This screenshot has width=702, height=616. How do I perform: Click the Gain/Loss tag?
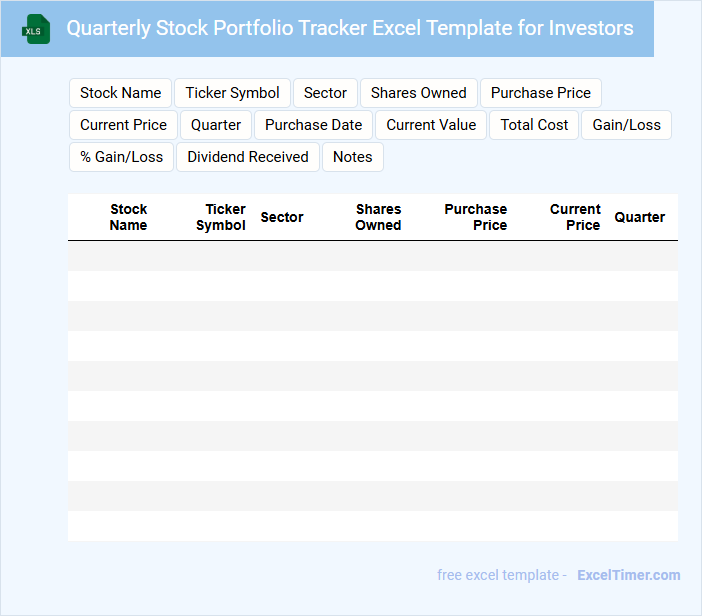(626, 125)
